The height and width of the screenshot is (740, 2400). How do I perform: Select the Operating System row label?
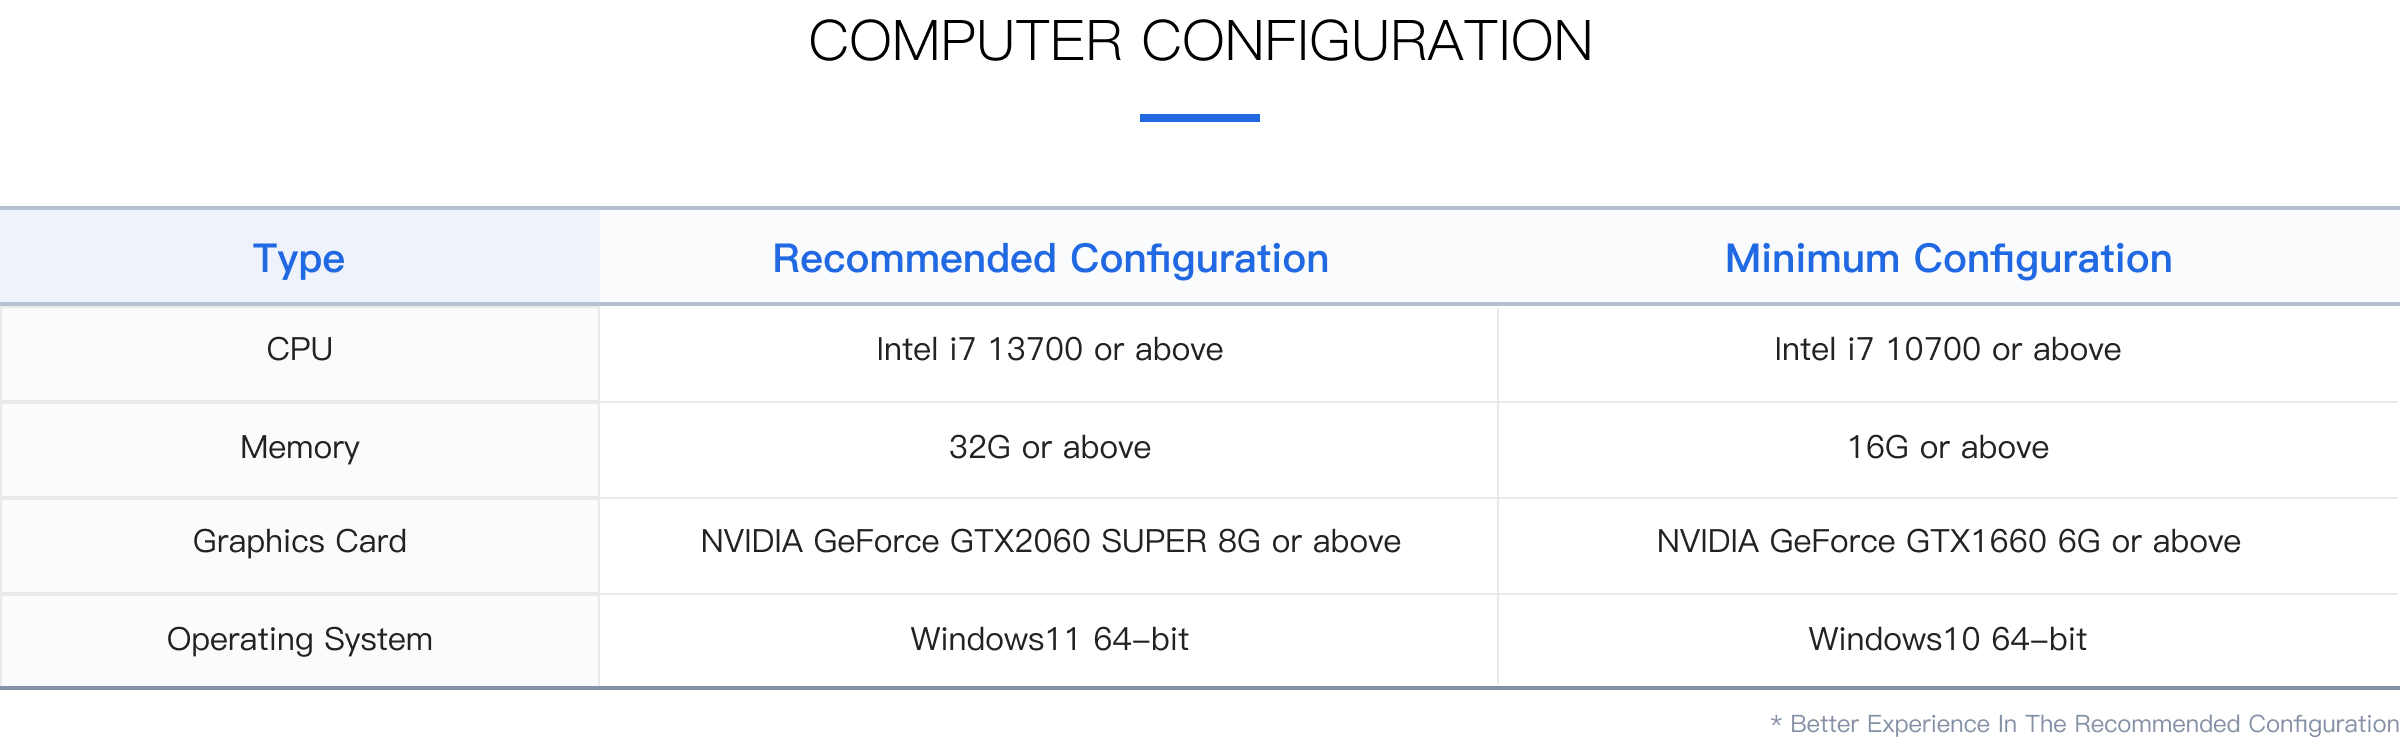(299, 639)
